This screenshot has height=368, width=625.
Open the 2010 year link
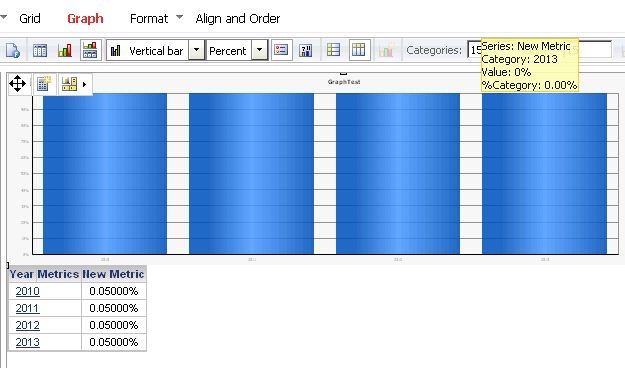coord(28,291)
